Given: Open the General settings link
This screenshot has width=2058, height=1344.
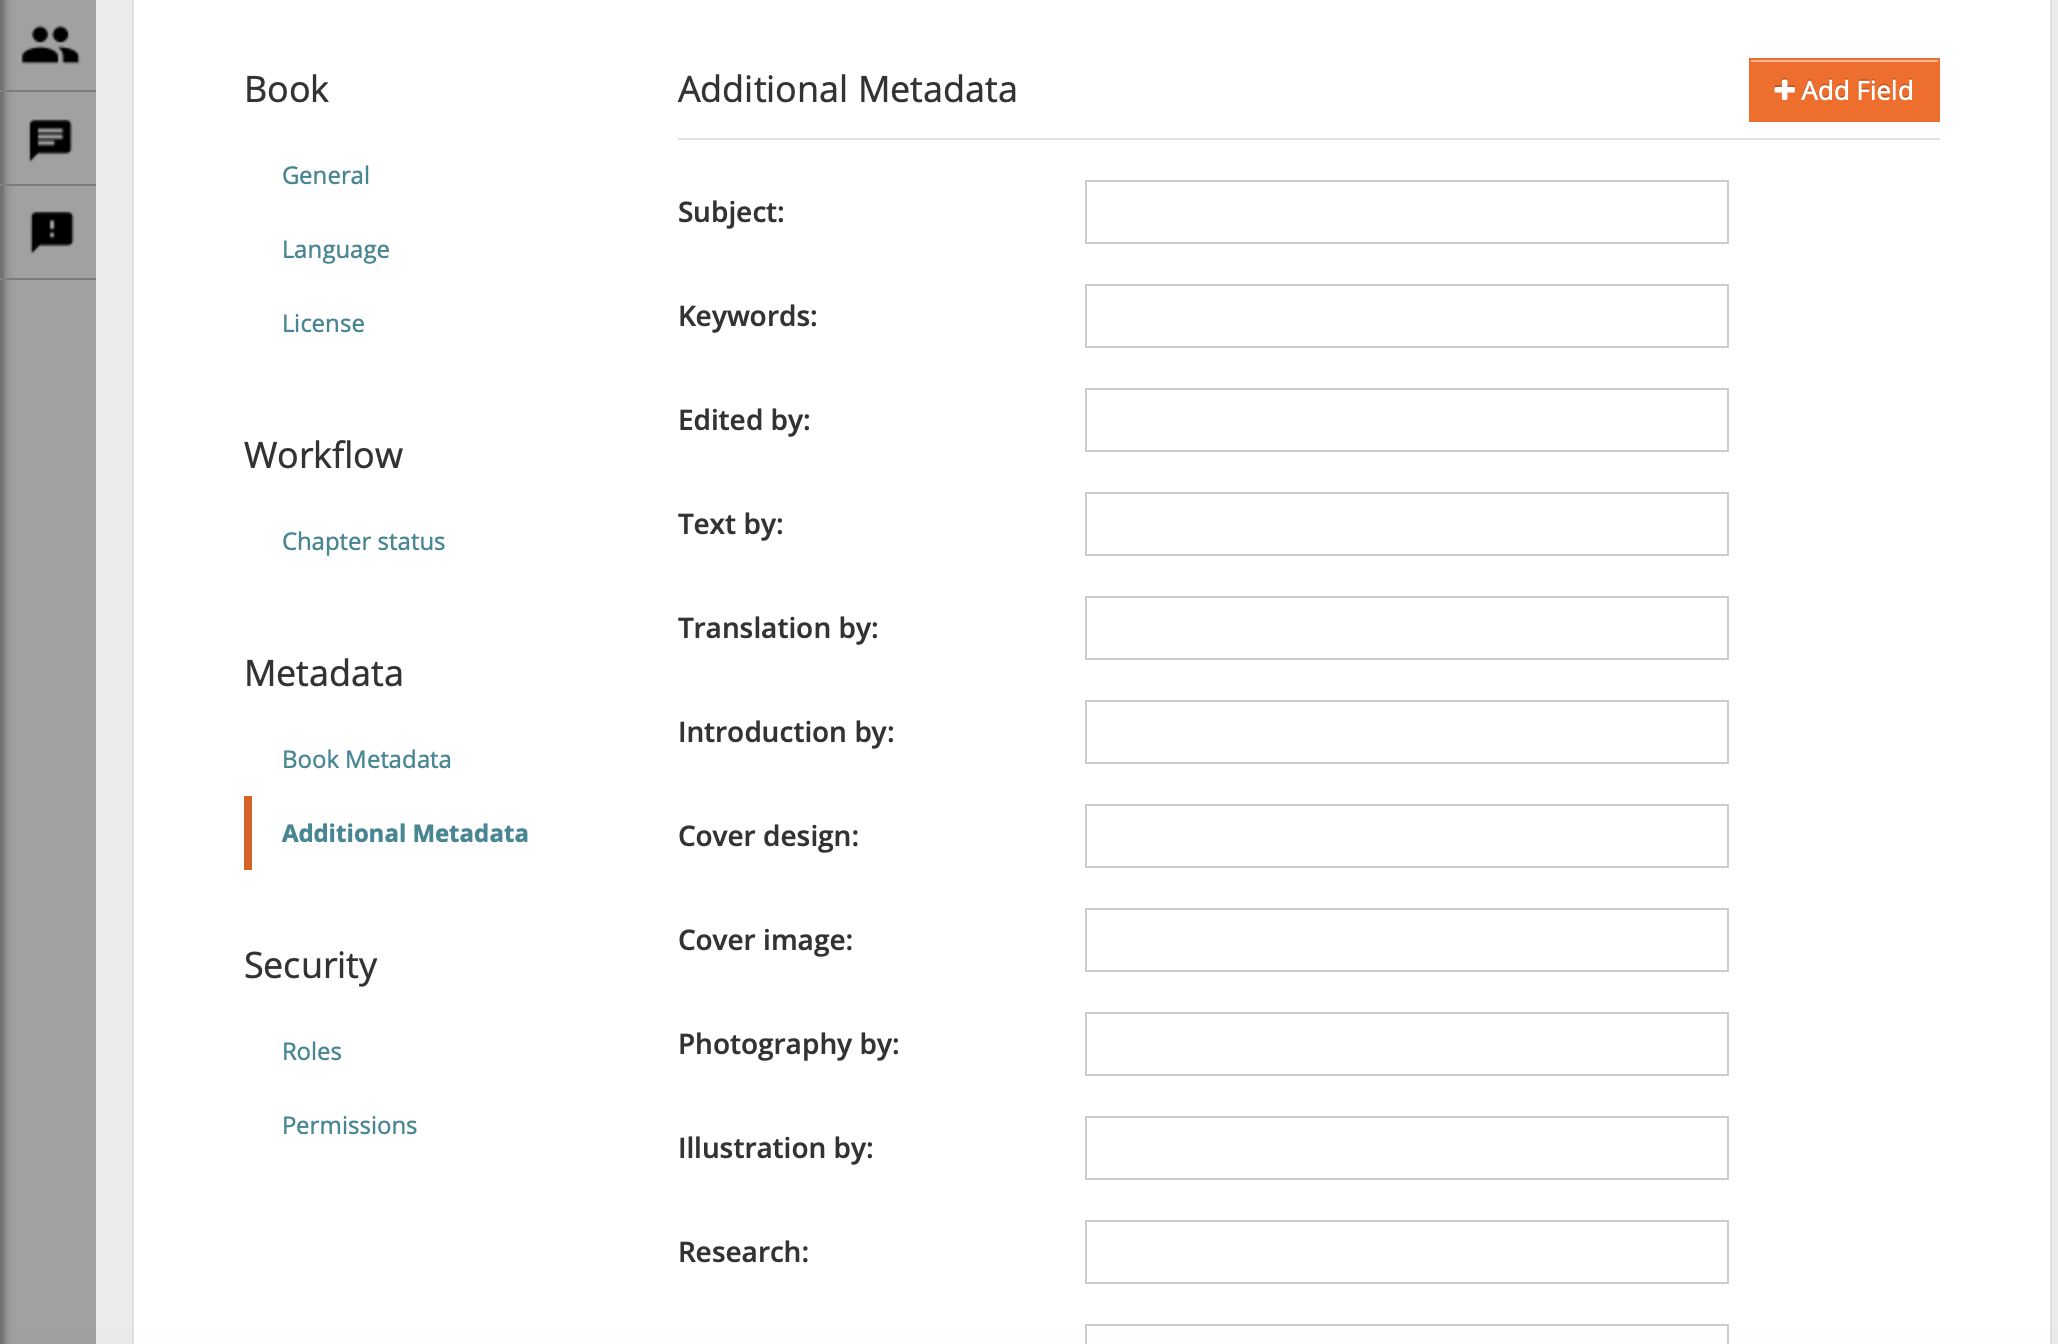Looking at the screenshot, I should pos(326,175).
